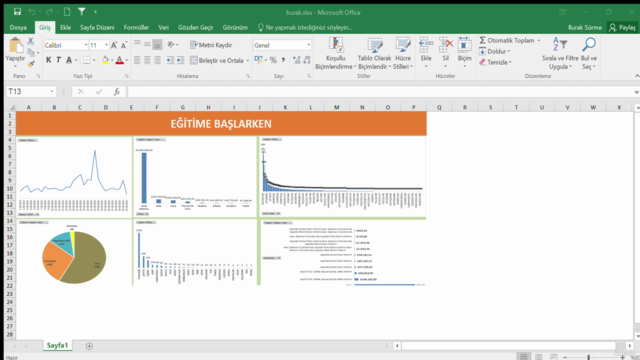The height and width of the screenshot is (360, 640).
Task: Open the Genel number format dropdown
Action: coord(309,45)
